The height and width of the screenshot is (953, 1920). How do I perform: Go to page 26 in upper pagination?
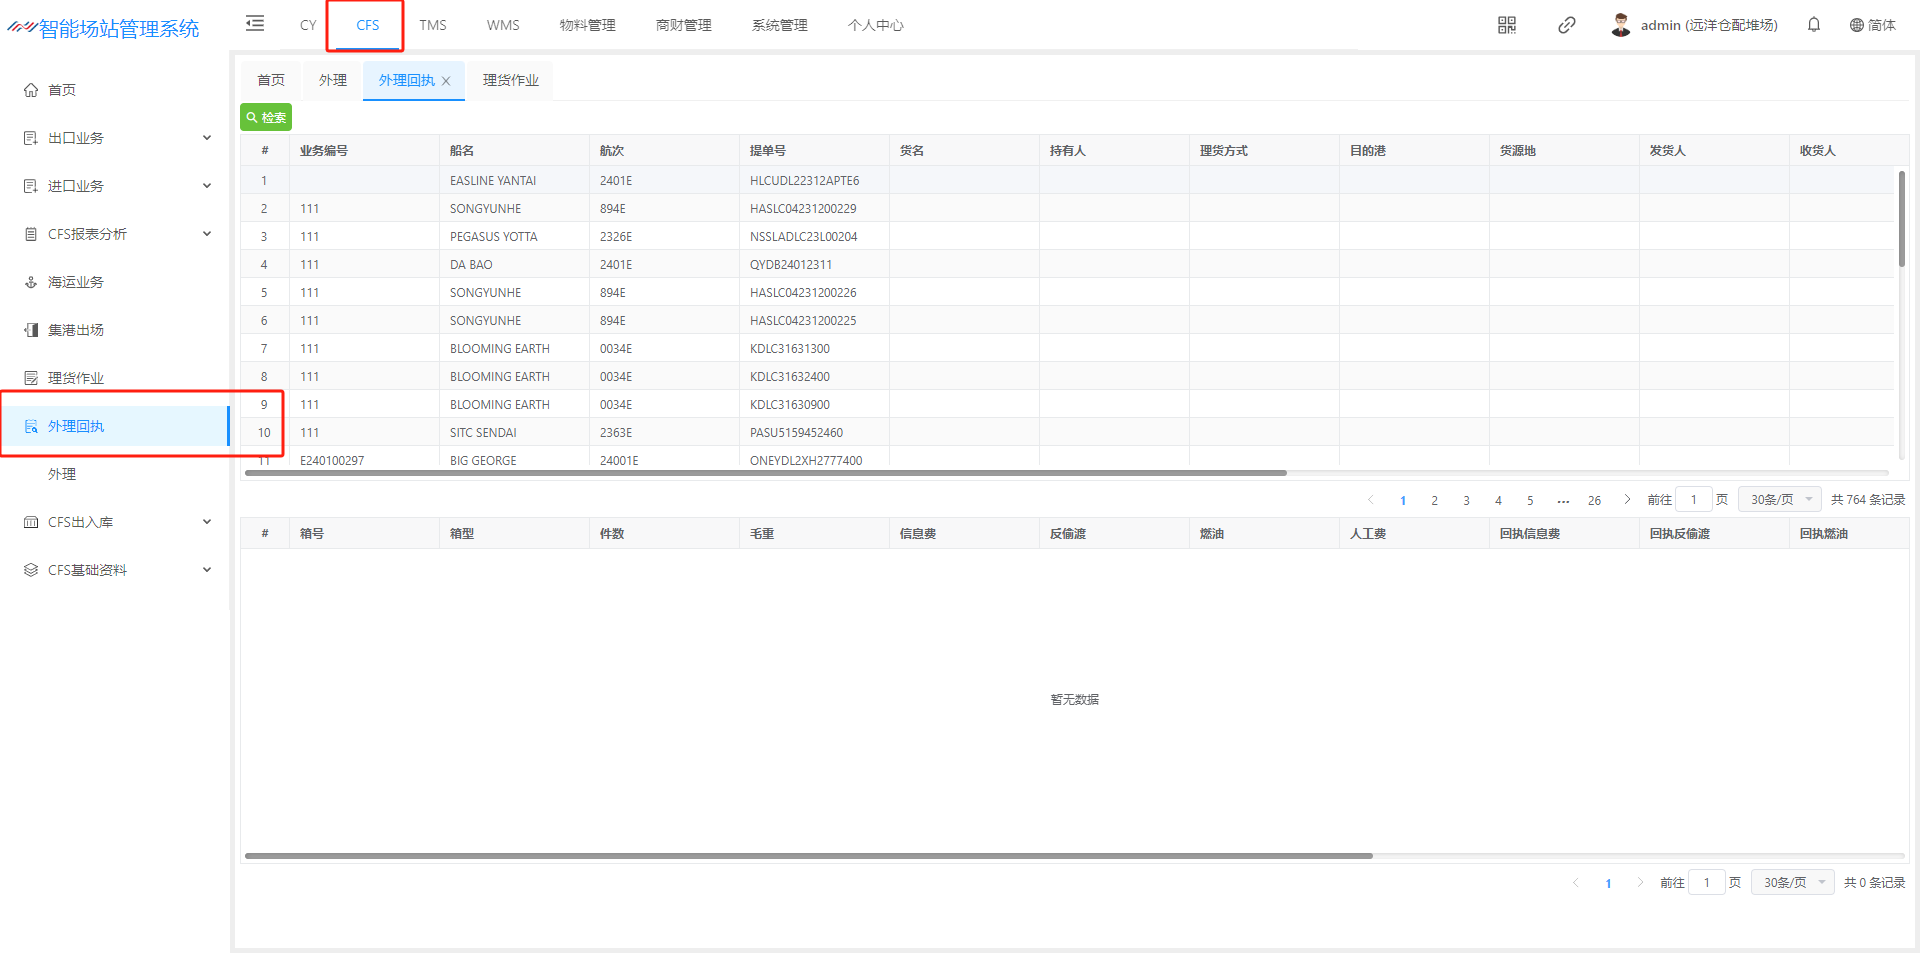click(1594, 500)
